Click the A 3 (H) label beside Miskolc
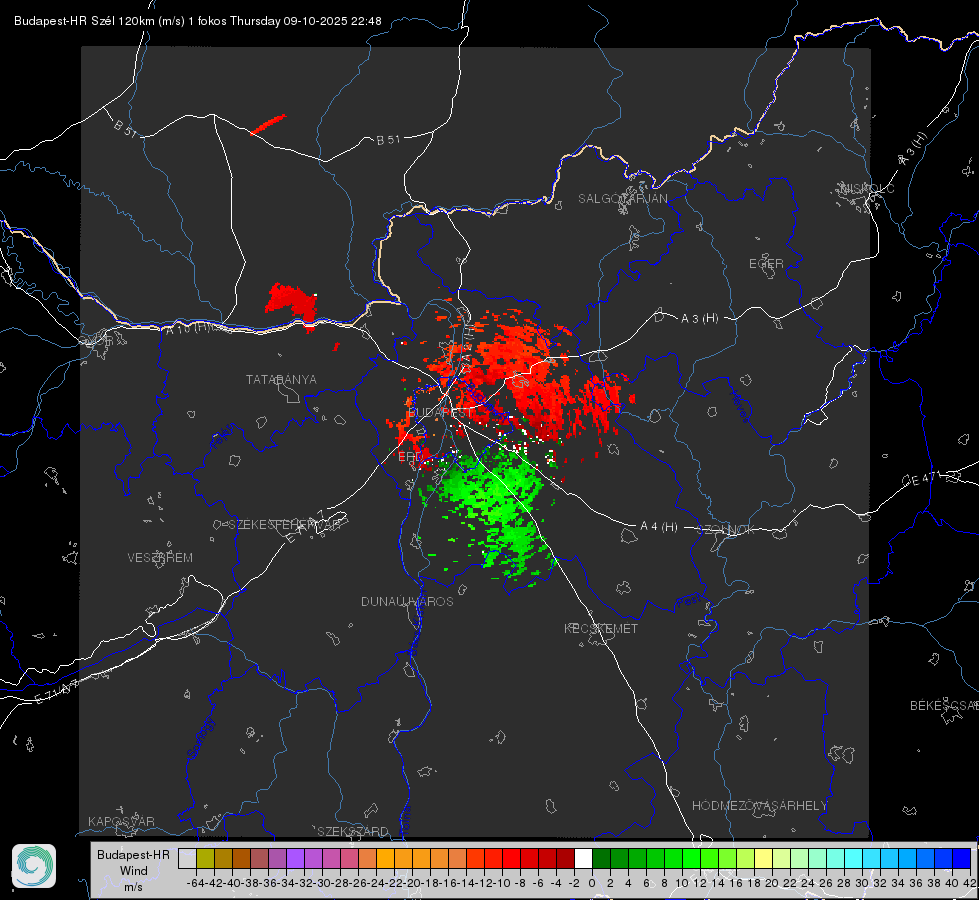This screenshot has width=979, height=900. point(913,149)
